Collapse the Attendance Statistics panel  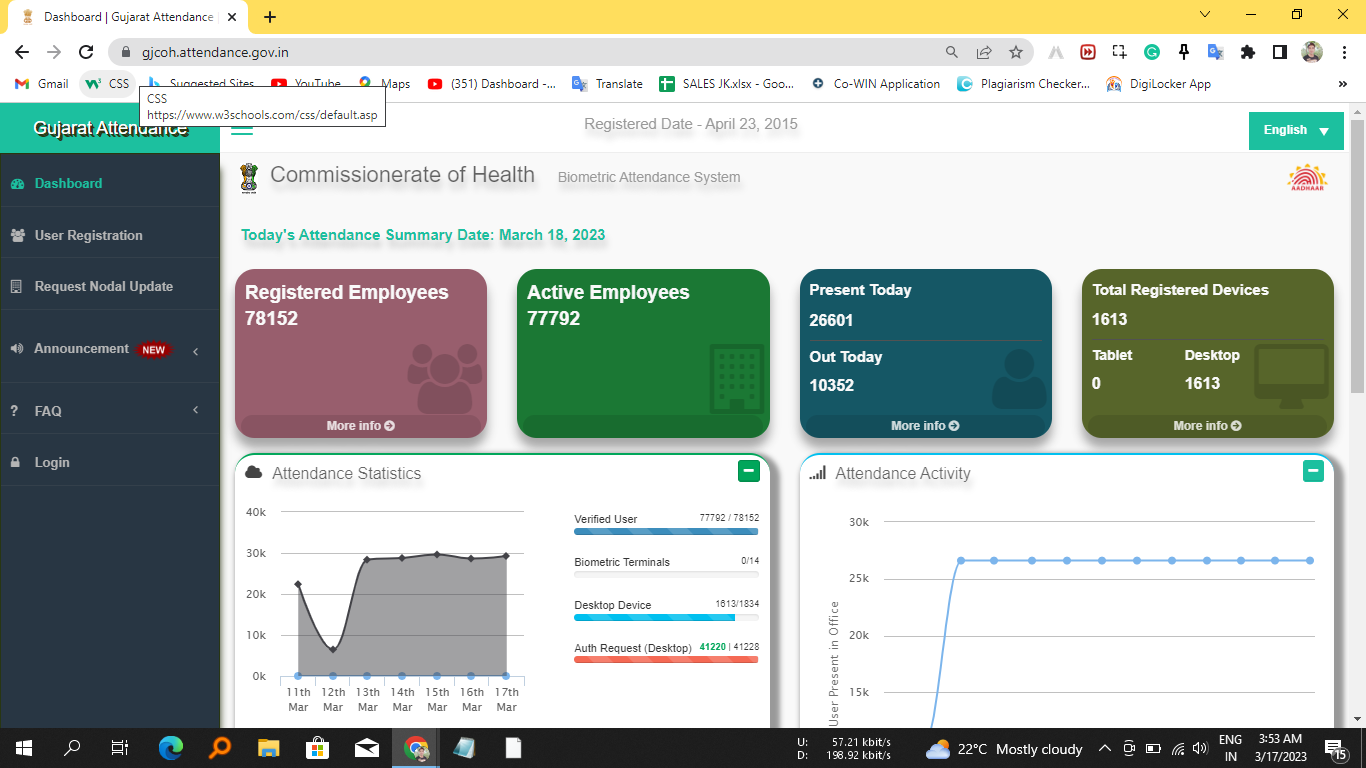pos(747,471)
